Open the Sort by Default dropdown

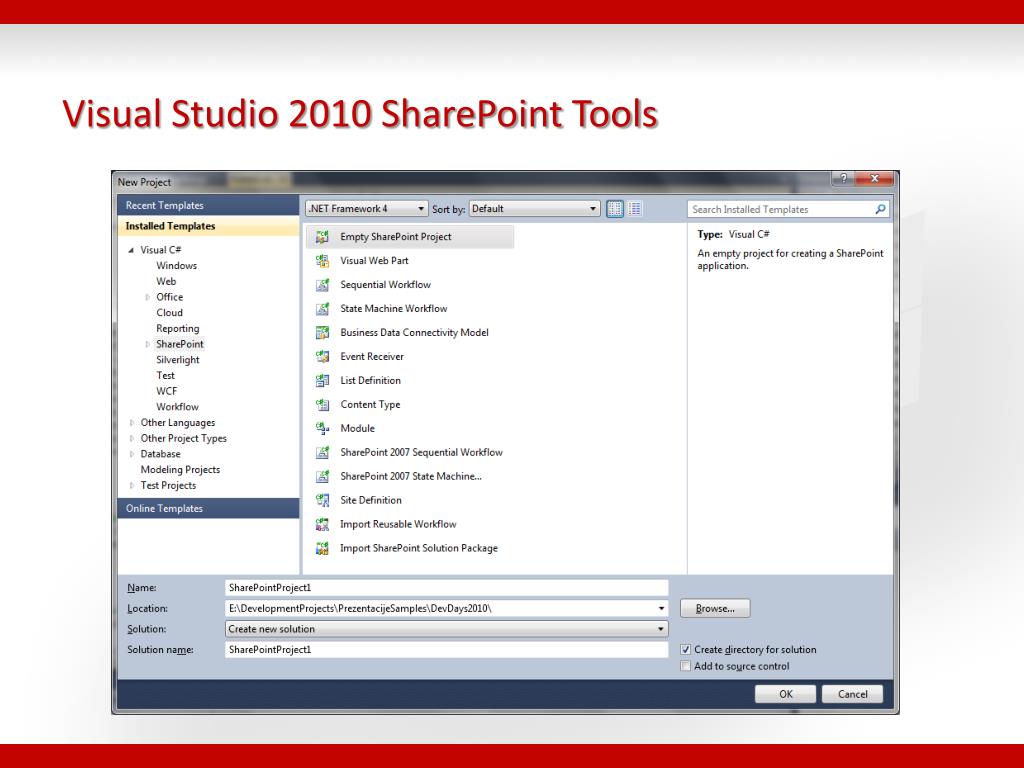tap(534, 209)
